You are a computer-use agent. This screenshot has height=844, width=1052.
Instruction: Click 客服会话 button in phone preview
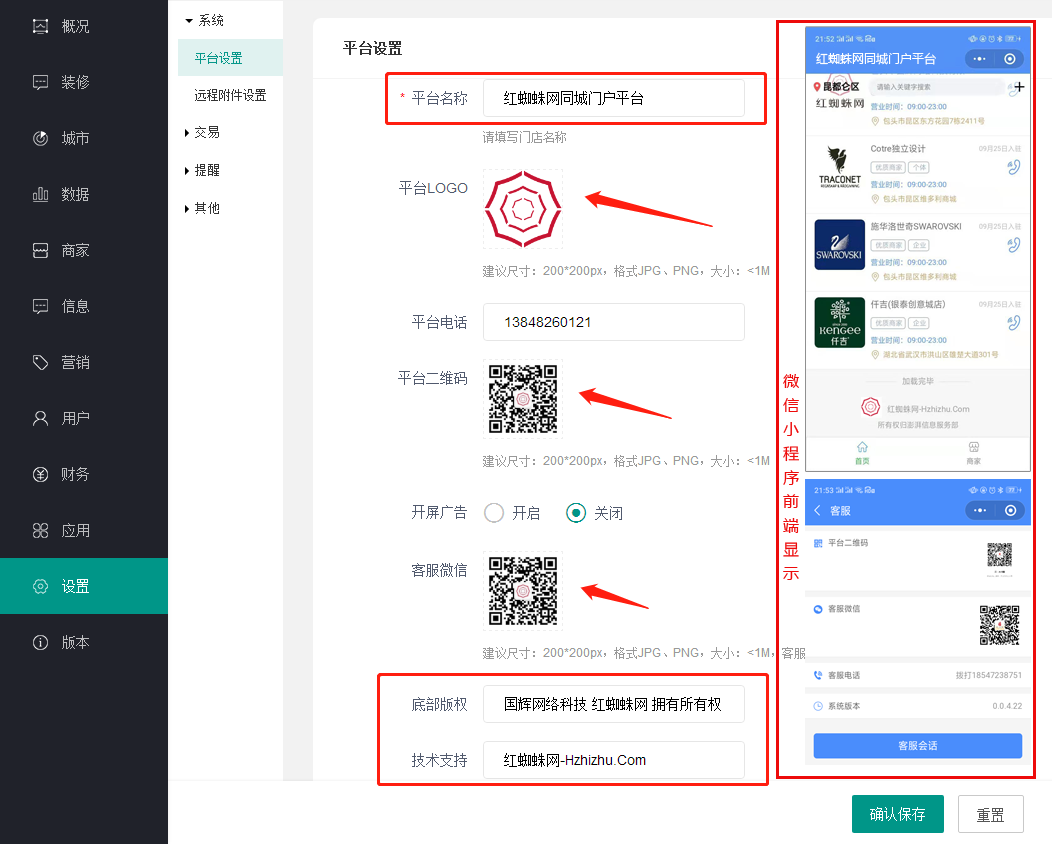(917, 745)
